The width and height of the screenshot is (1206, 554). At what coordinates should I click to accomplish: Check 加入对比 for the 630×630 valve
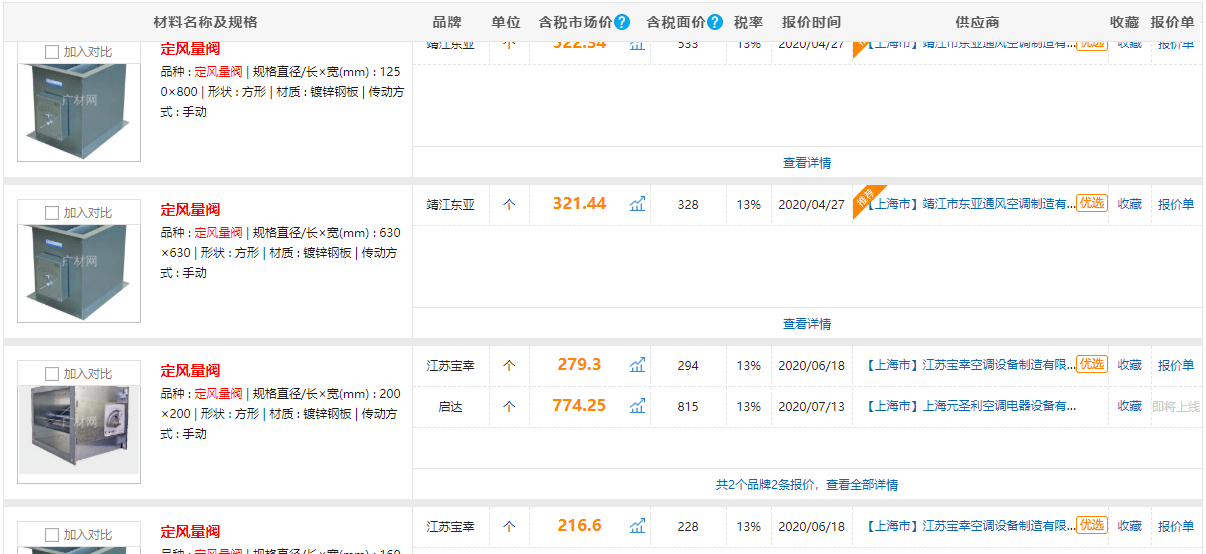[x=52, y=213]
